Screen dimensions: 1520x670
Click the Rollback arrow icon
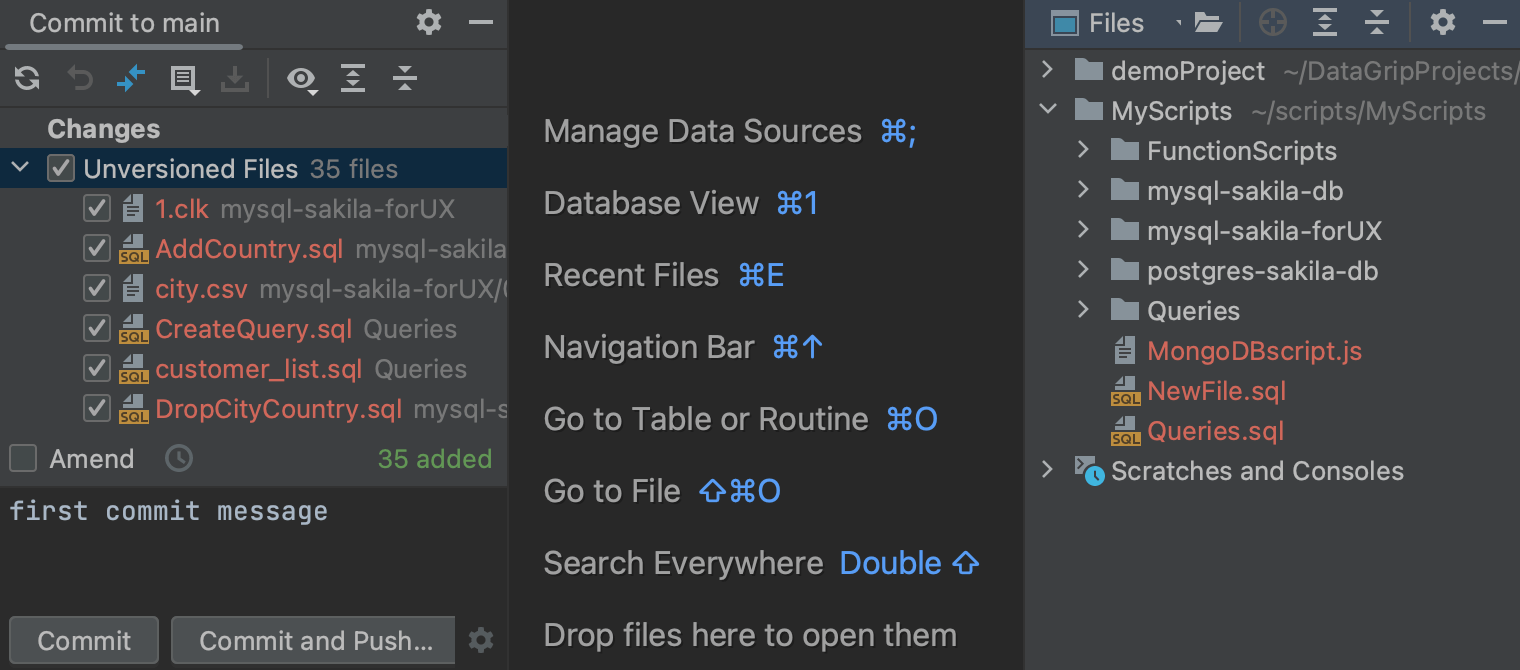(x=79, y=79)
